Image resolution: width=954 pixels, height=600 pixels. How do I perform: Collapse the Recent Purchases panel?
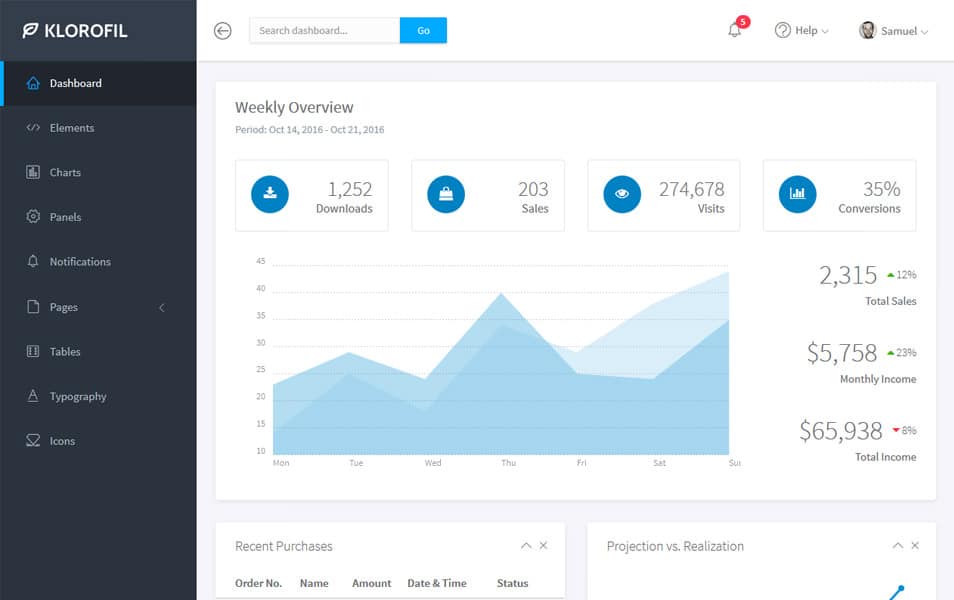pos(526,545)
